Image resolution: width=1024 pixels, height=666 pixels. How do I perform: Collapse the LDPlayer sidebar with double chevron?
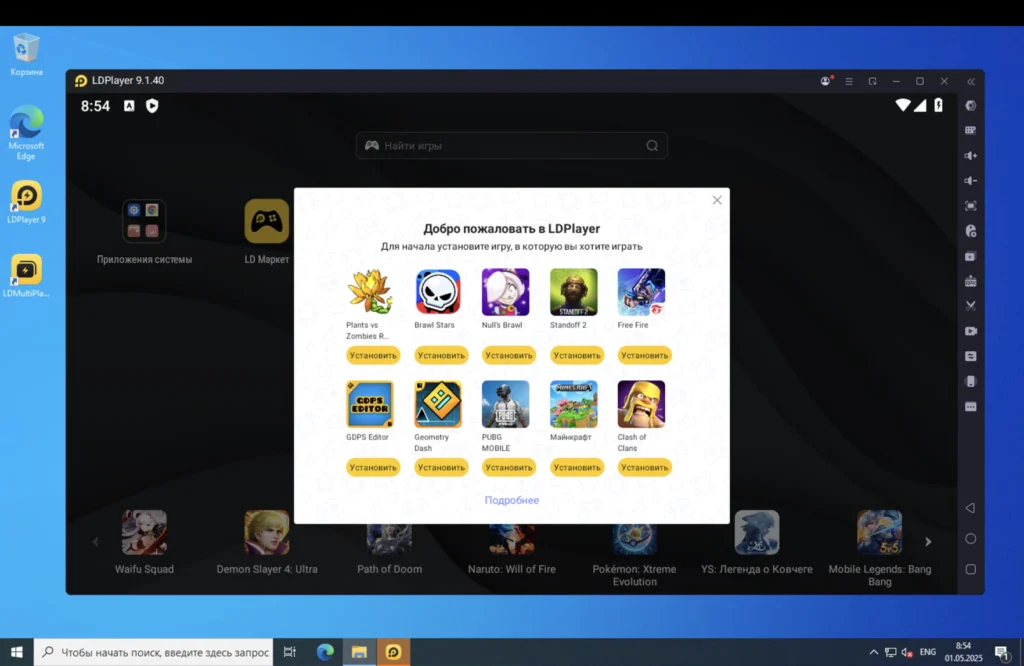click(971, 82)
